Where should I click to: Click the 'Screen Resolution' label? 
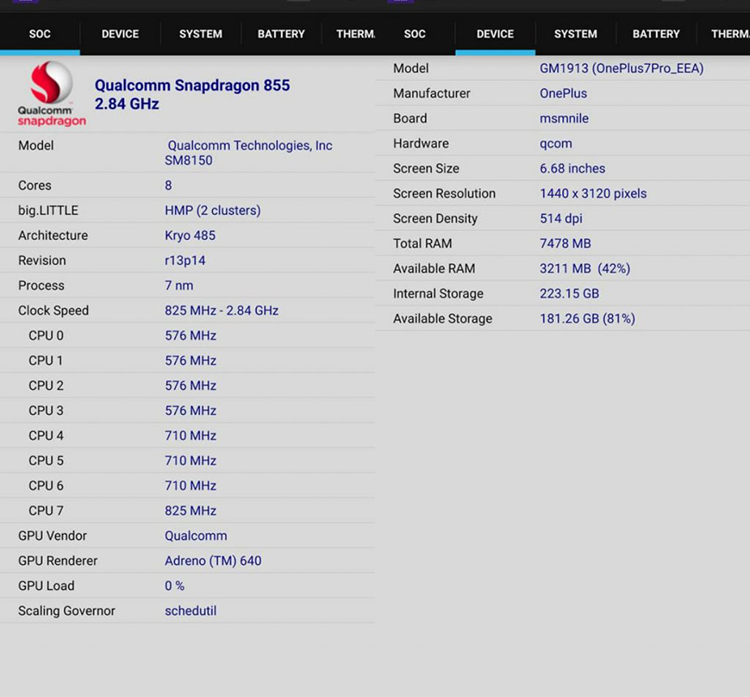(x=444, y=194)
